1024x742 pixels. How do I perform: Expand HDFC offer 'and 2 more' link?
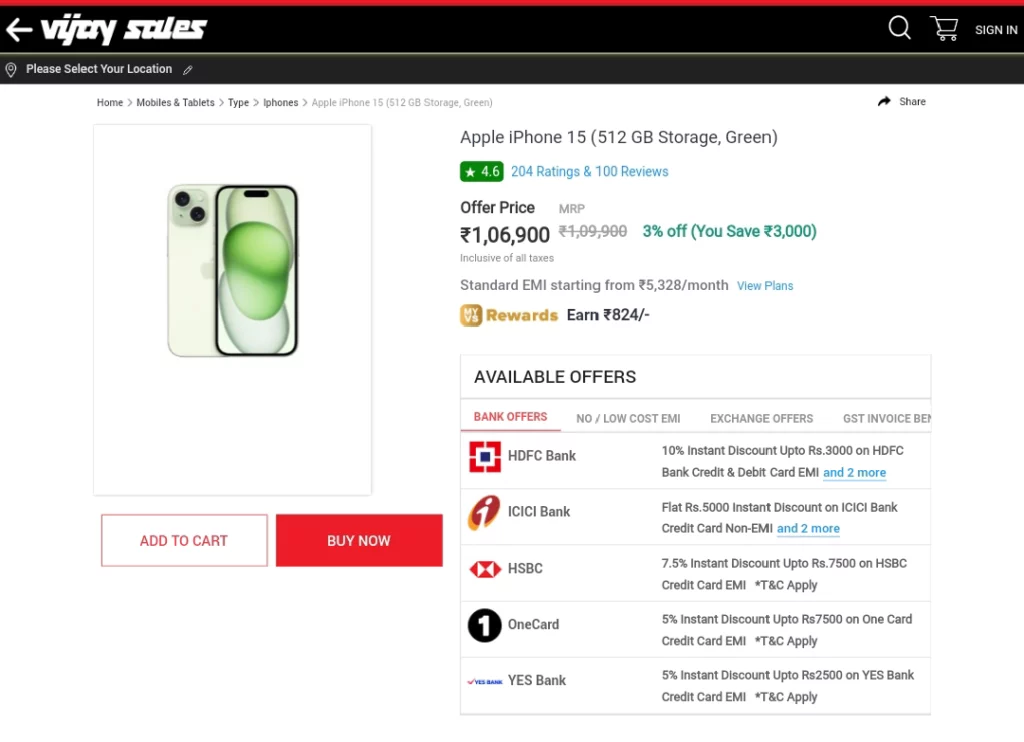[x=854, y=472]
